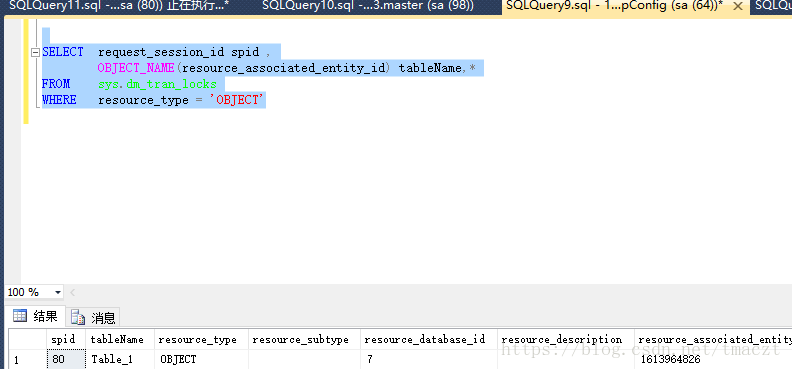This screenshot has width=792, height=369.
Task: Click the results grid icon on 结果 tab
Action: coord(20,317)
